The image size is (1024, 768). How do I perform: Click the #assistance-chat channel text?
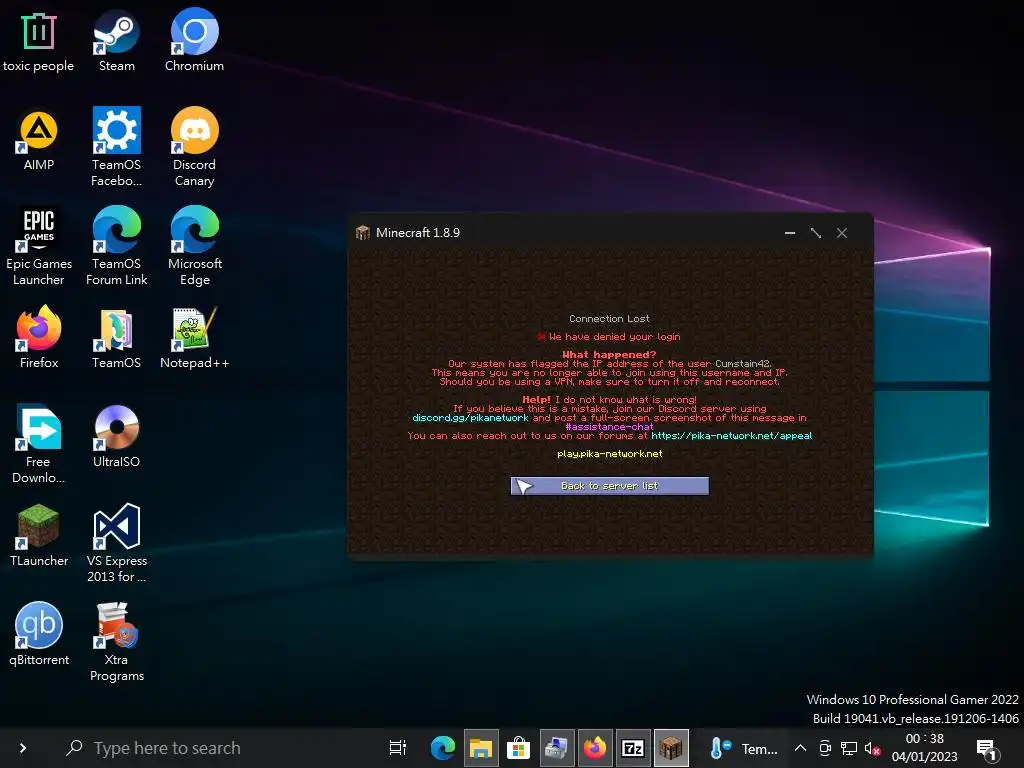[x=609, y=427]
